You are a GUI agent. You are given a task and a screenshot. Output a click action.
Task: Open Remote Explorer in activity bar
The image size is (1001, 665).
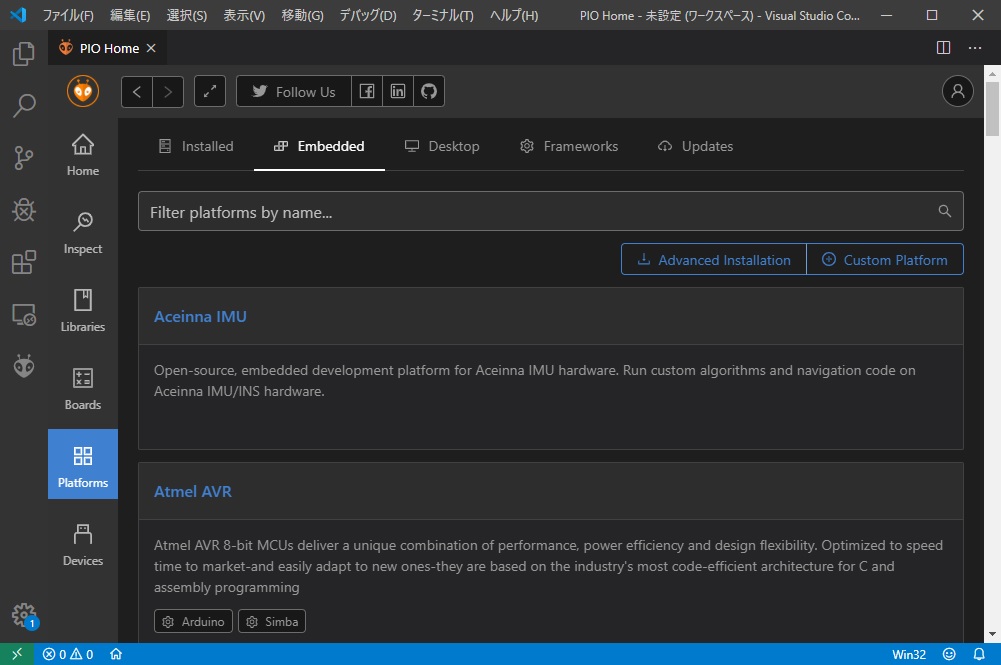coord(24,314)
